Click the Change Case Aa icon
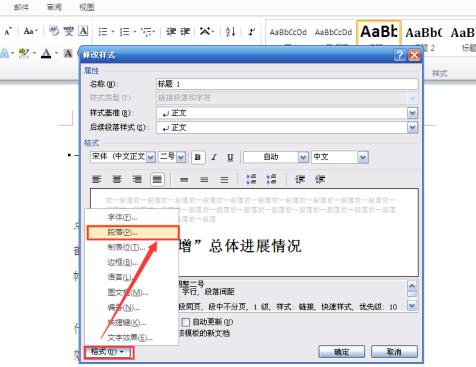The width and height of the screenshot is (476, 367). pyautogui.click(x=30, y=31)
